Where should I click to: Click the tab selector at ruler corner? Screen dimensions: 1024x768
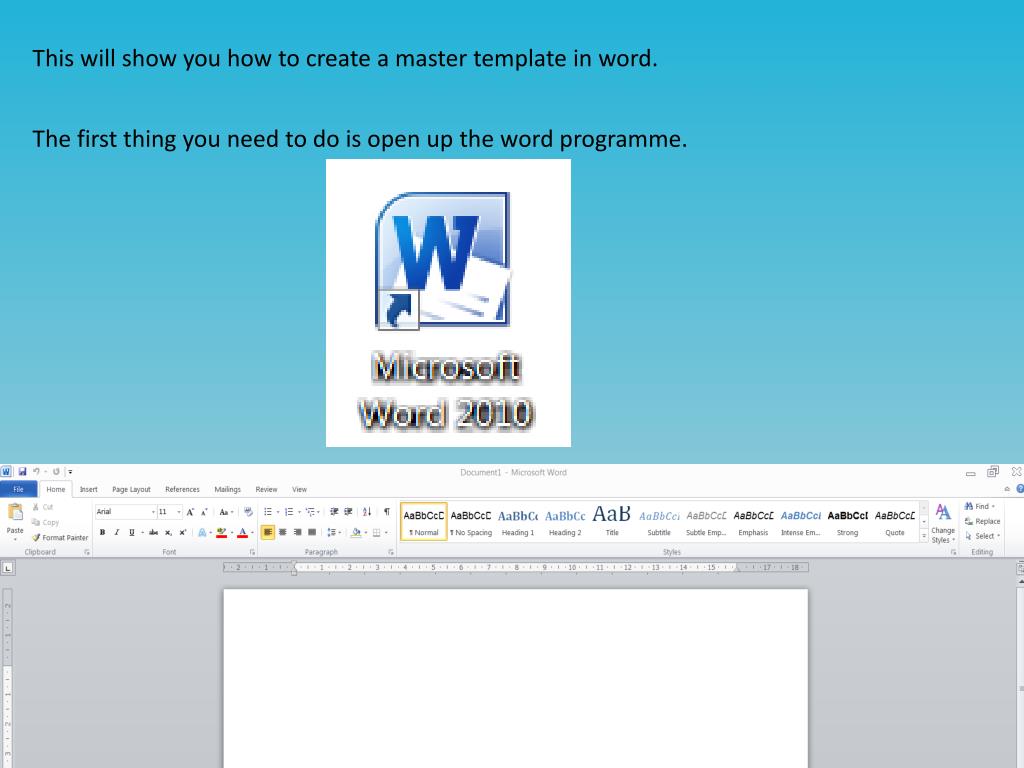(x=7, y=568)
